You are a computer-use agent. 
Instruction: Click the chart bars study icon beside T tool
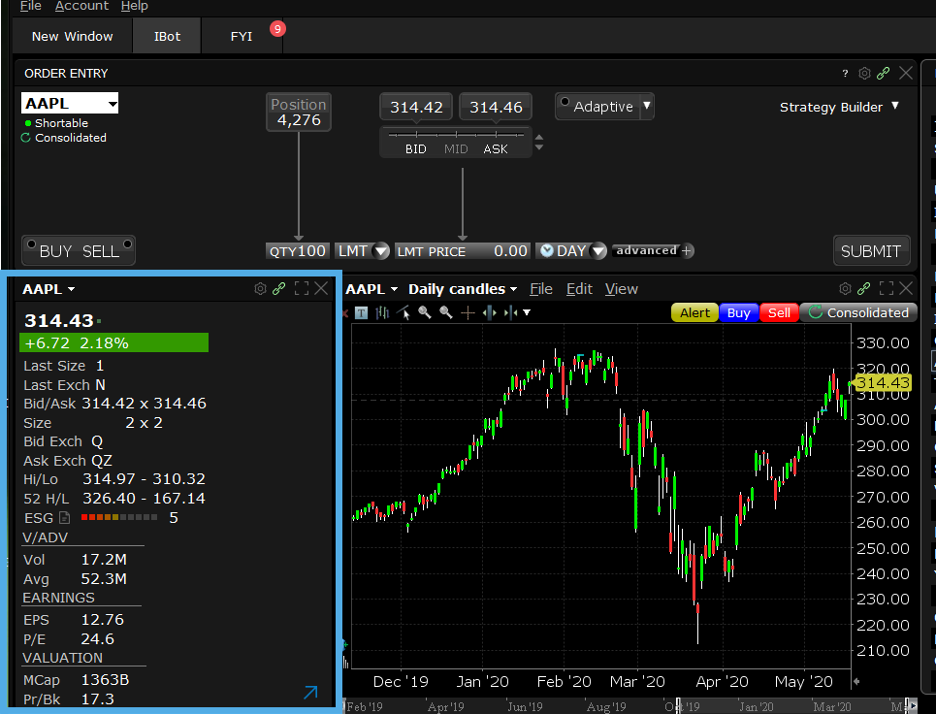[x=382, y=313]
